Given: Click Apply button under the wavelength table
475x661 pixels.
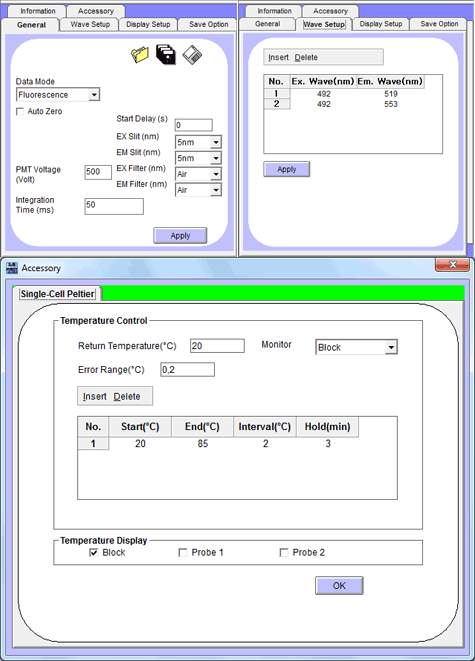Looking at the screenshot, I should point(287,169).
